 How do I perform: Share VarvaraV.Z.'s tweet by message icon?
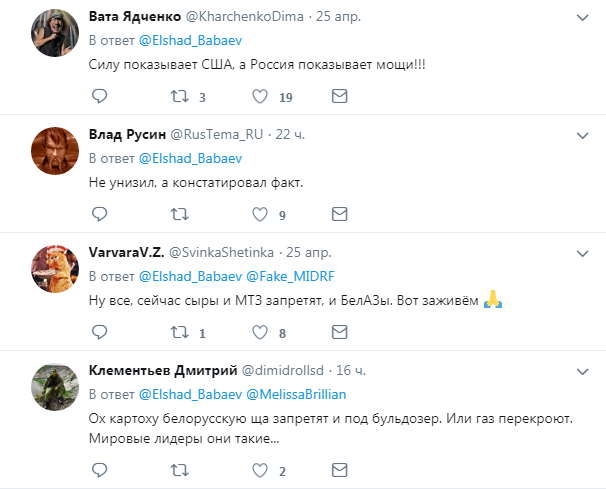coord(339,332)
